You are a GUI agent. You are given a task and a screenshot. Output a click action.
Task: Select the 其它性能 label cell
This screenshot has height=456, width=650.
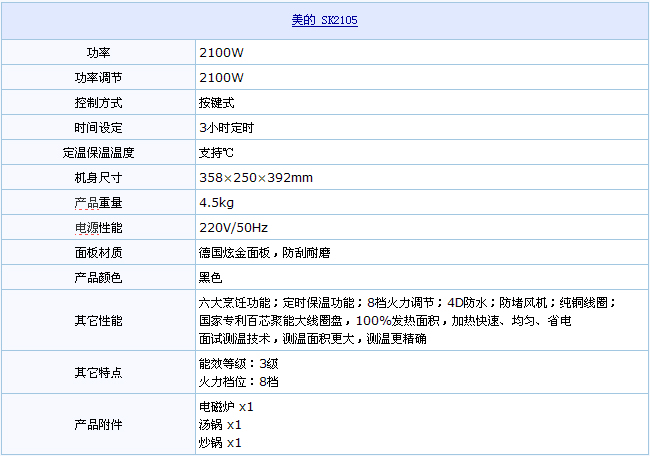point(98,321)
